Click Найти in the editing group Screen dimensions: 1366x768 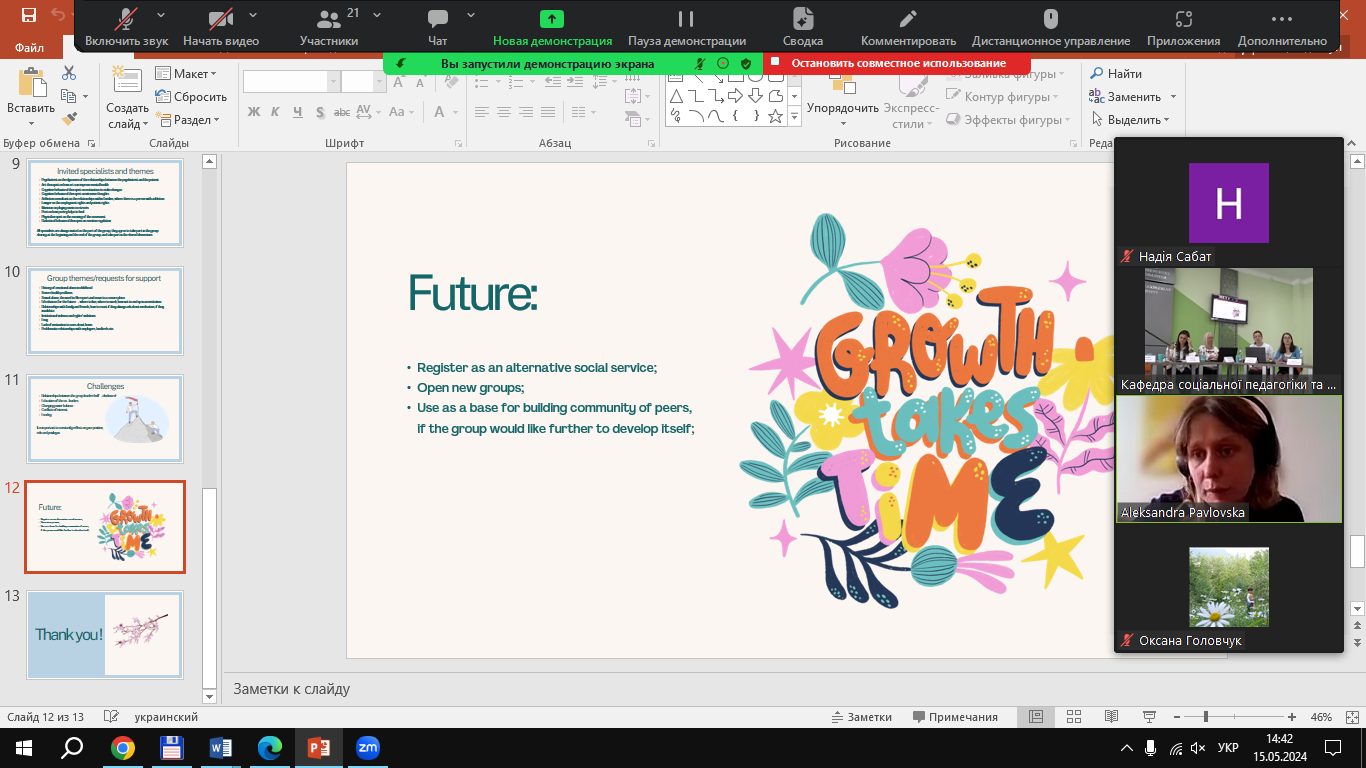[1116, 74]
